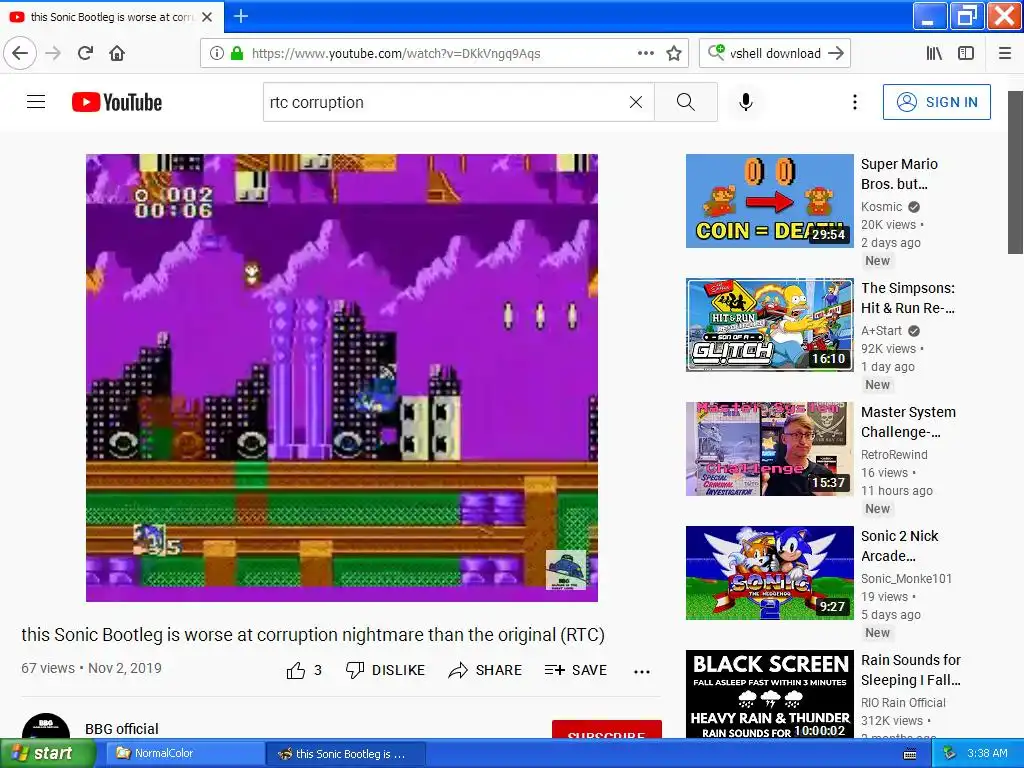The image size is (1024, 768).
Task: Visit the Sonic_Monke101 channel
Action: coord(906,579)
